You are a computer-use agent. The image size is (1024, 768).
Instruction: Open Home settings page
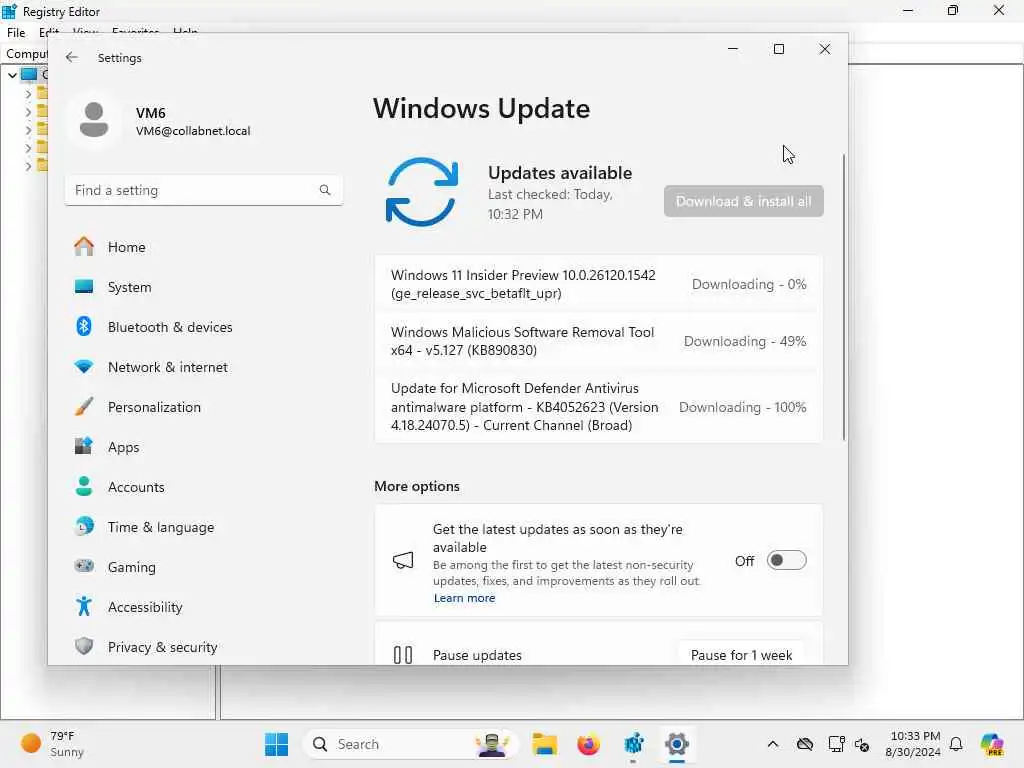[x=126, y=247]
